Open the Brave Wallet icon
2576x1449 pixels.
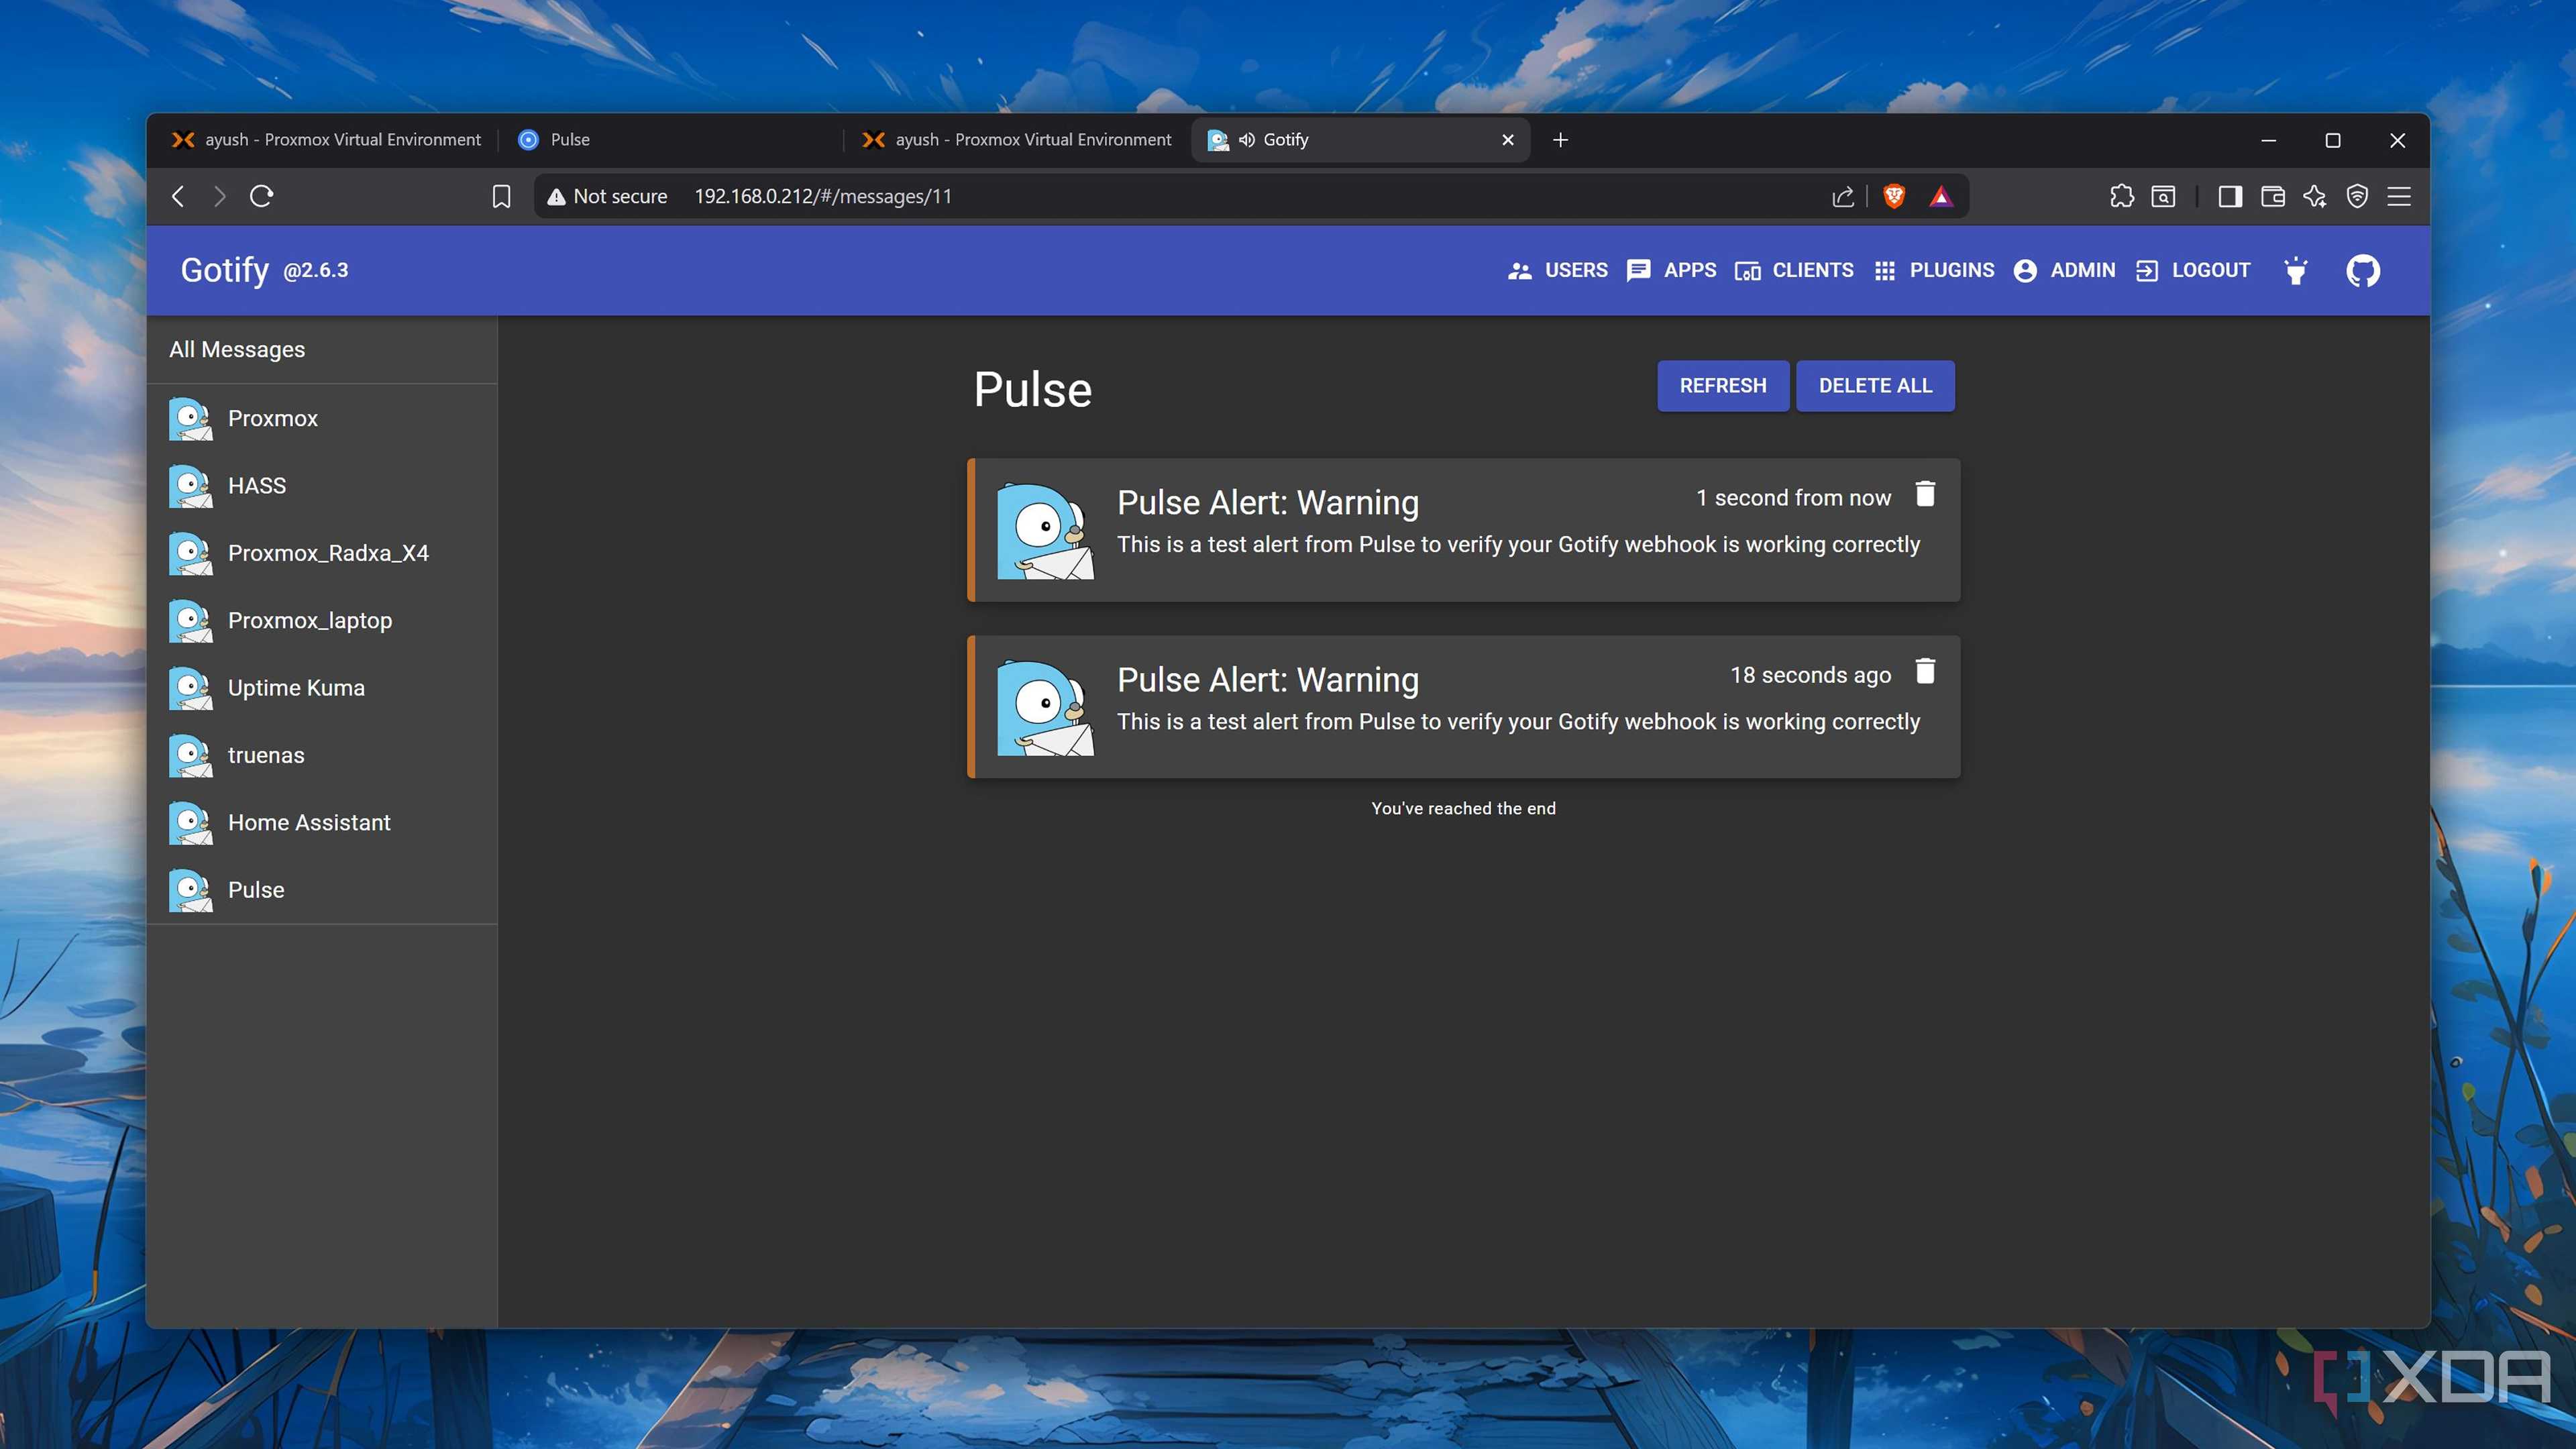2272,196
